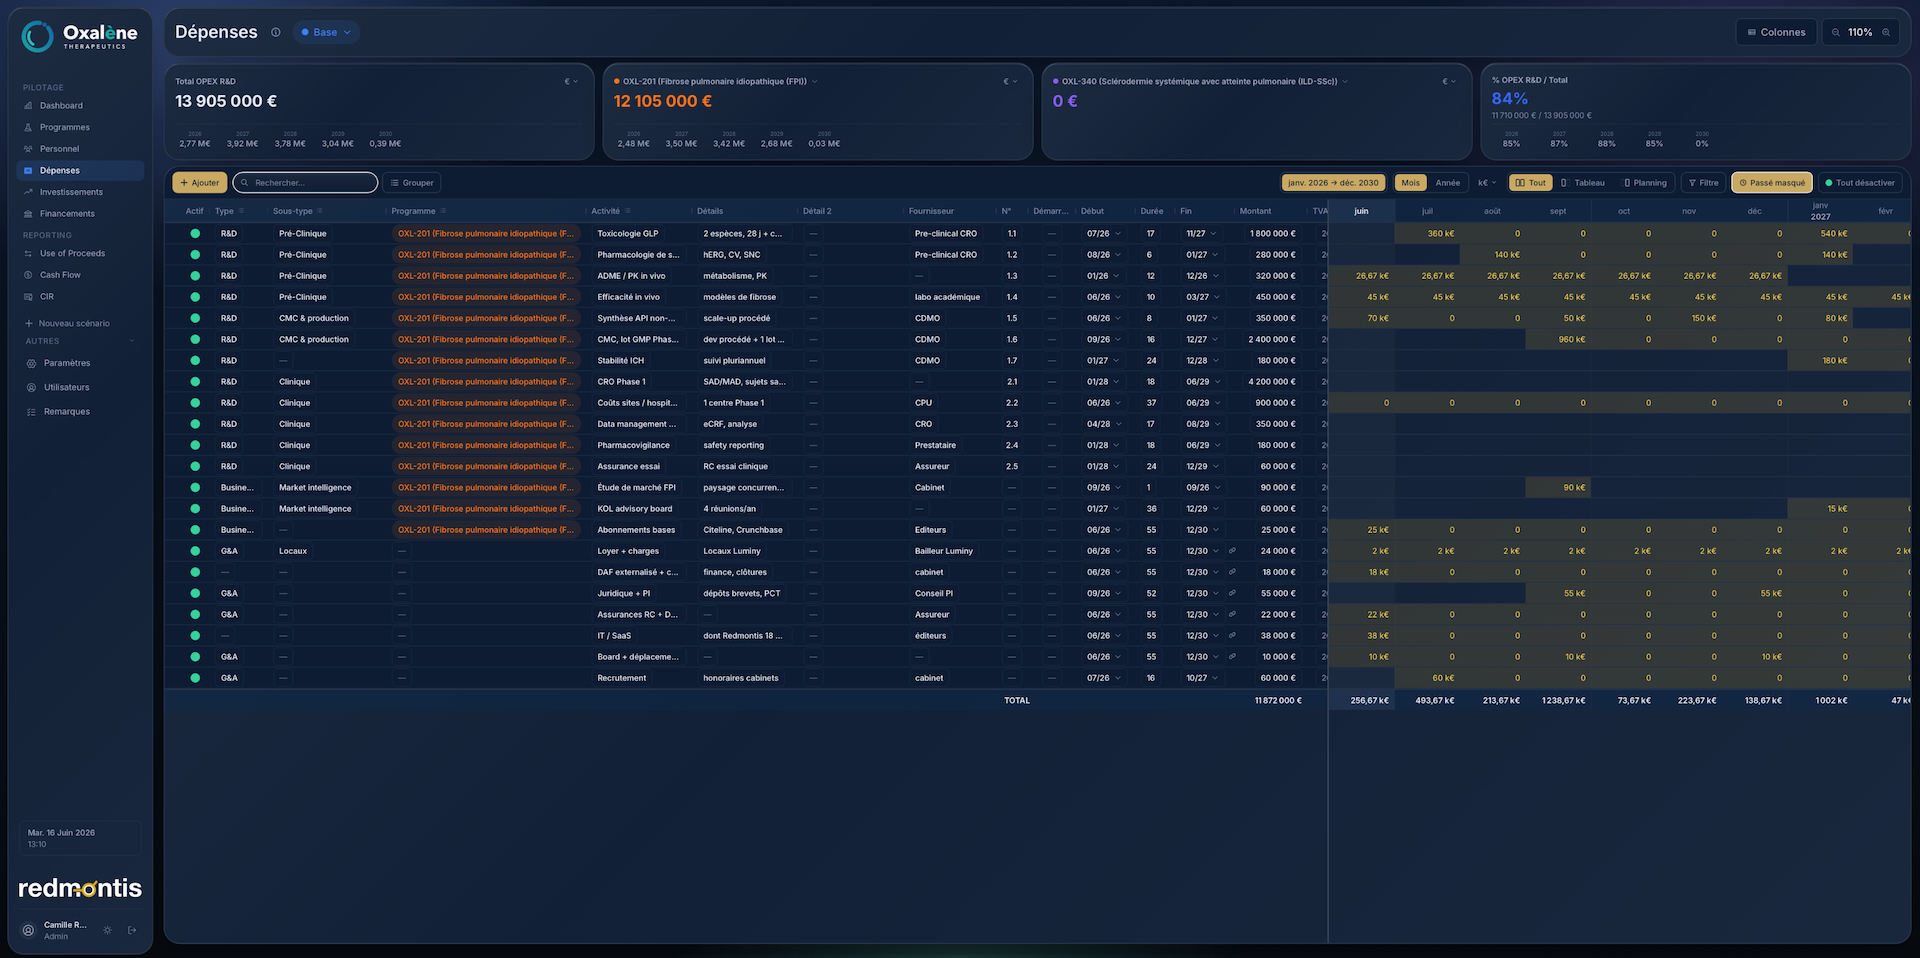This screenshot has width=1920, height=958.
Task: Toggle active status of CRO Phase 1 row
Action: tap(195, 382)
